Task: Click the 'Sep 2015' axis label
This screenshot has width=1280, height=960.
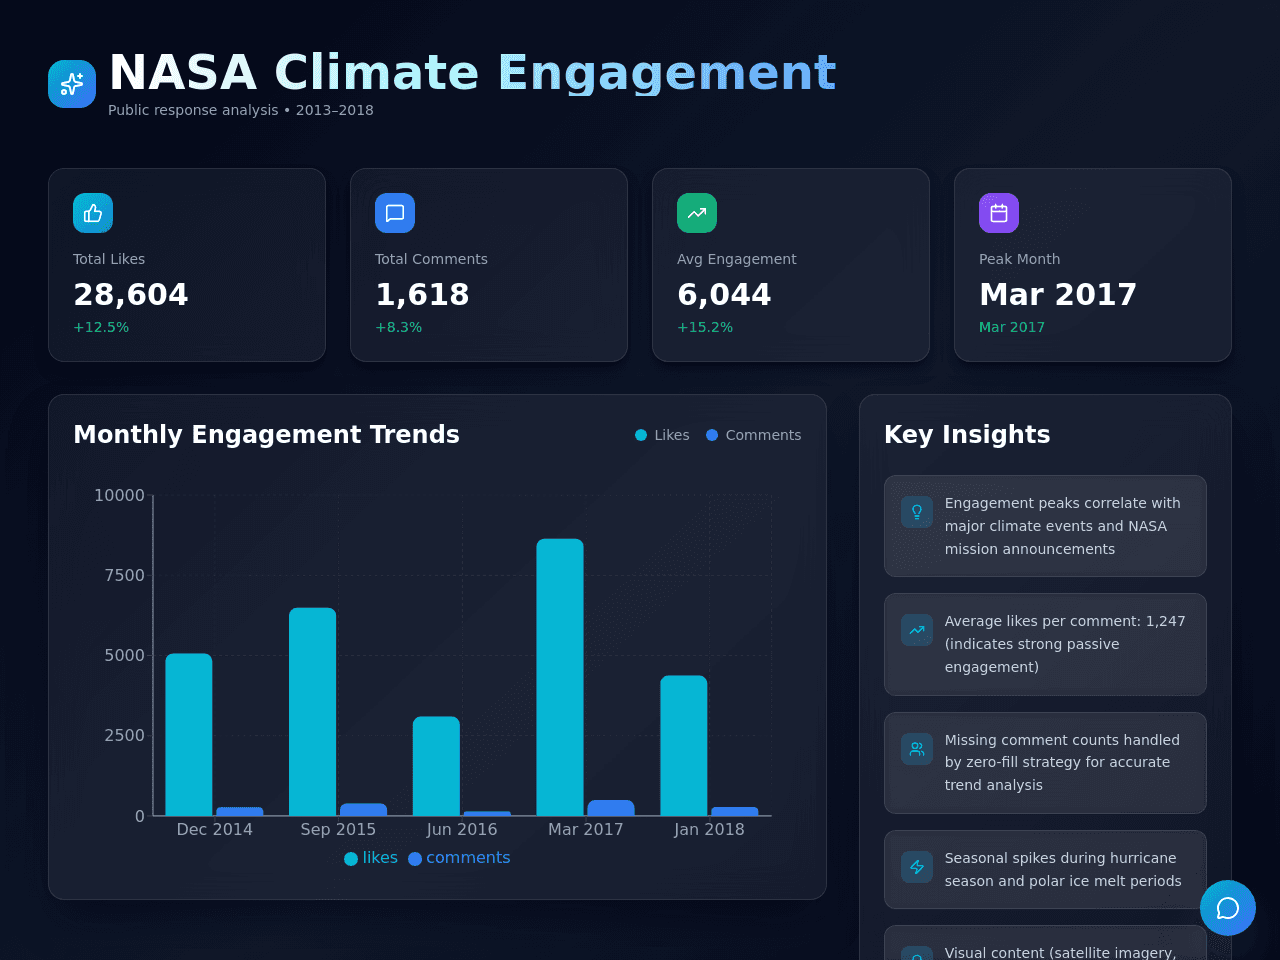Action: 338,829
